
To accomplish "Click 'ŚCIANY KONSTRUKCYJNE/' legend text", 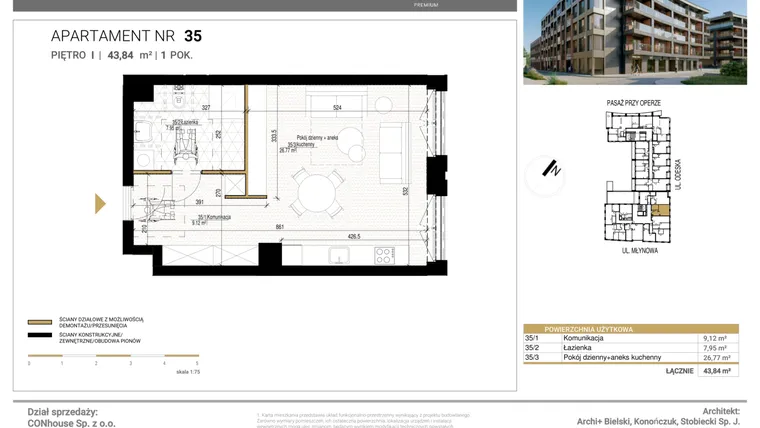I will coord(91,335).
